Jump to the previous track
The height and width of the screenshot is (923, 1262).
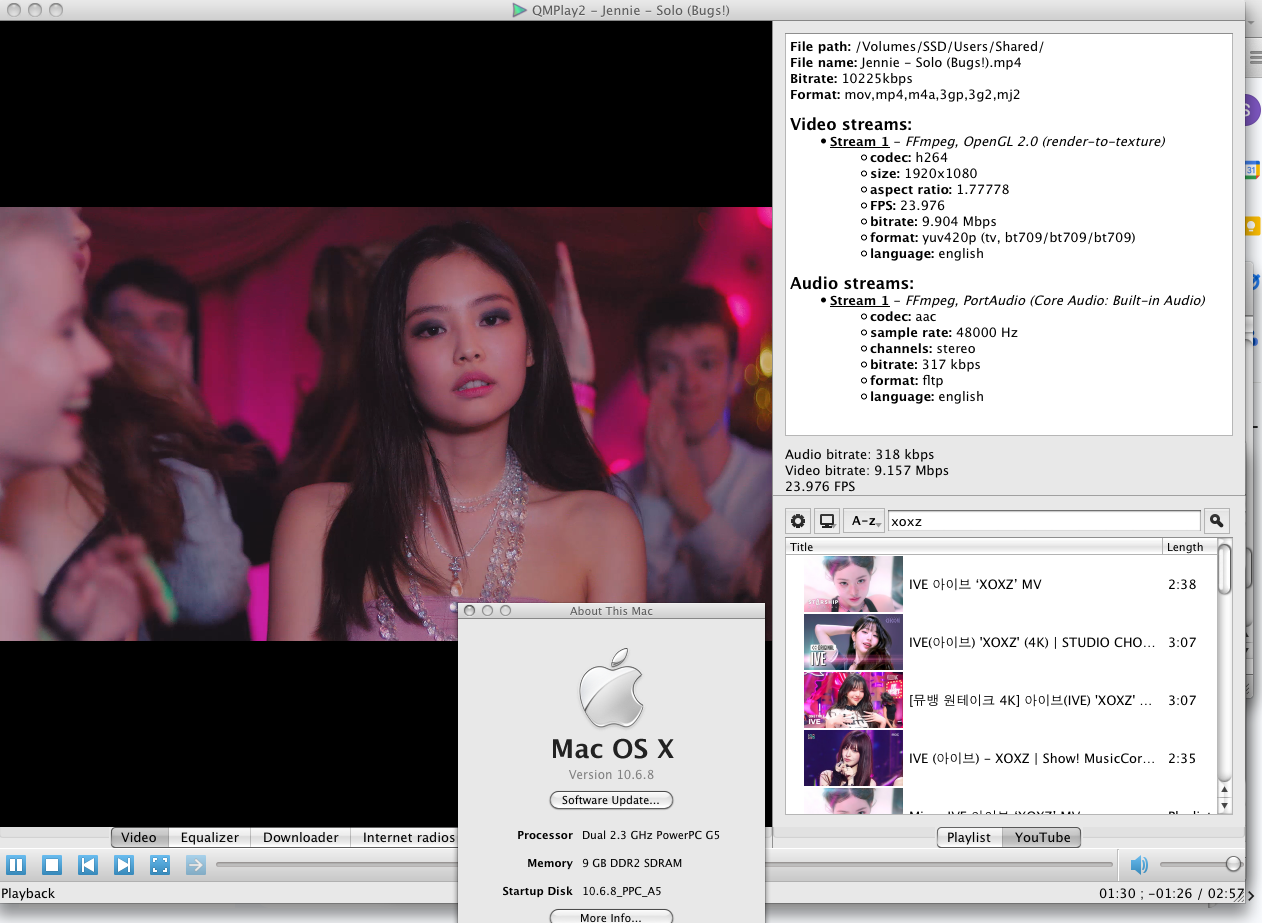[x=88, y=865]
